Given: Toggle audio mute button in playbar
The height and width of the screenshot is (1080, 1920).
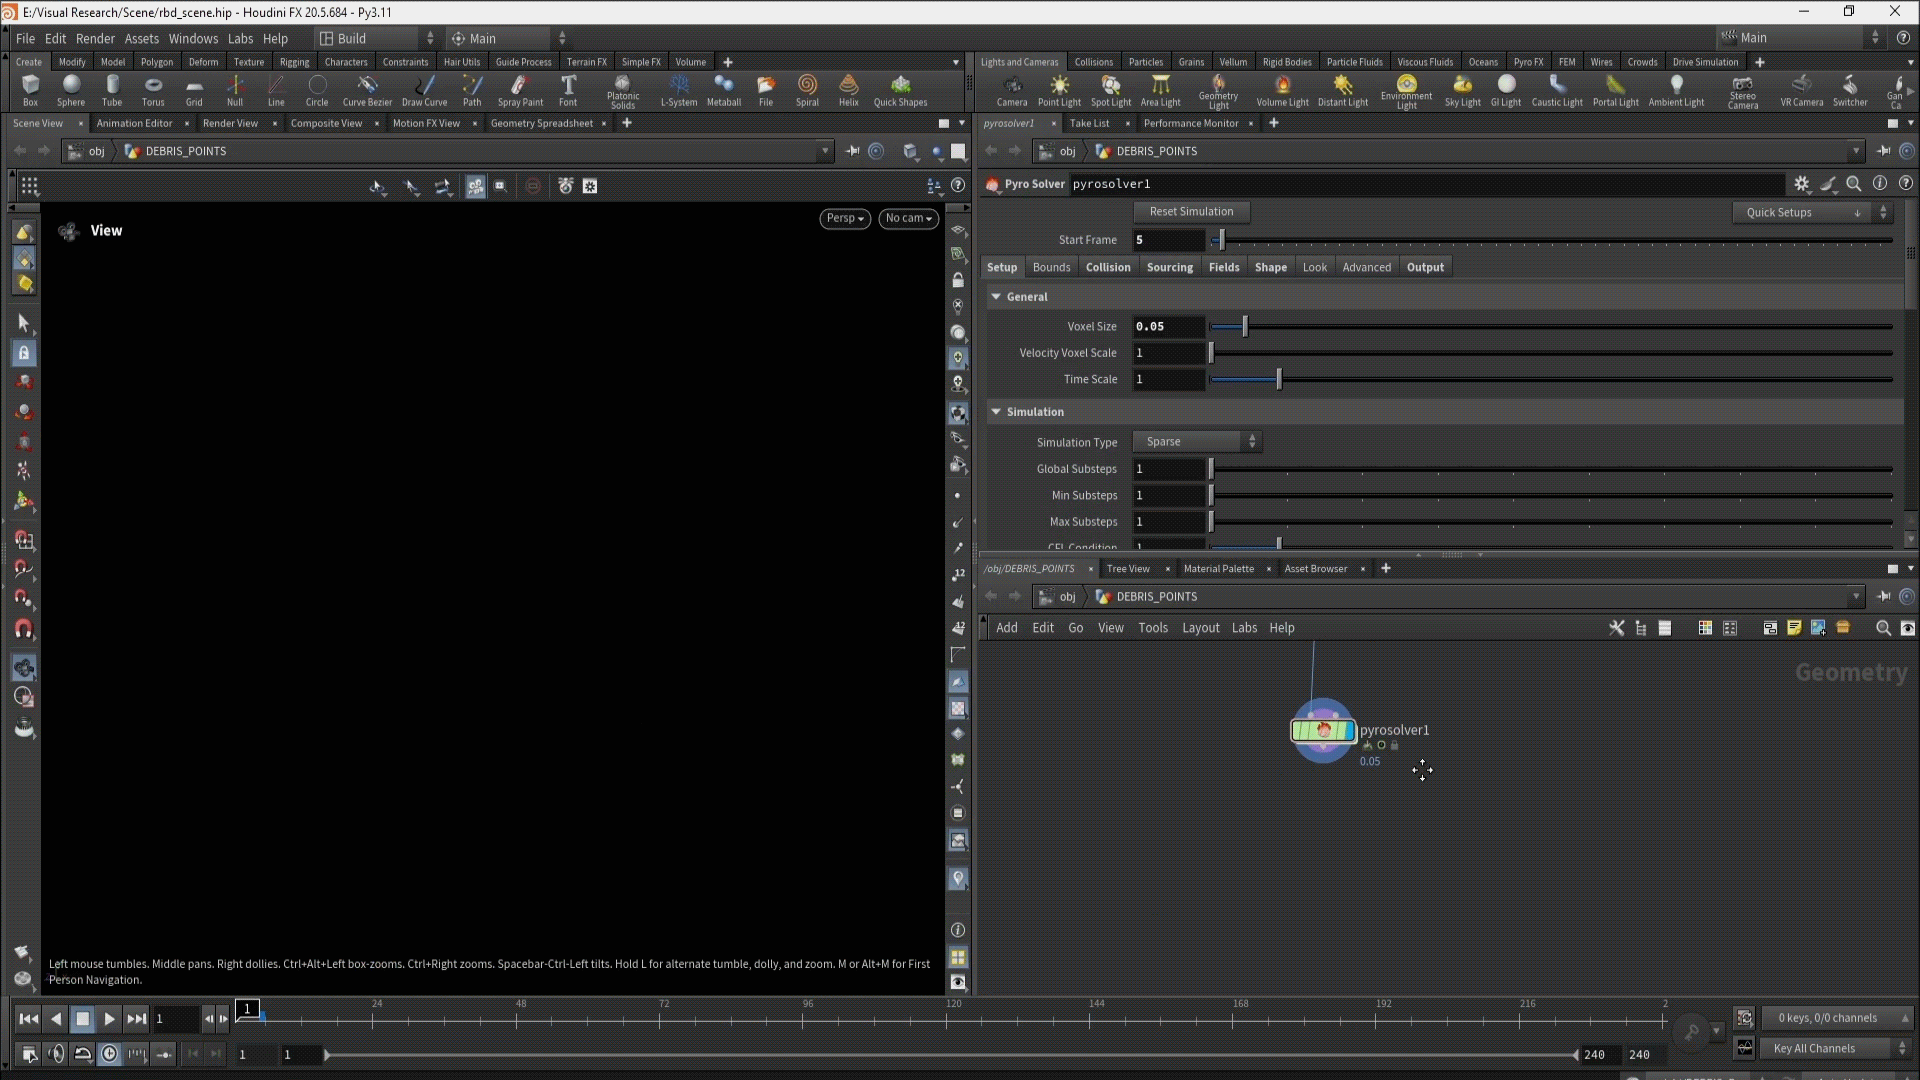Looking at the screenshot, I should (56, 1053).
